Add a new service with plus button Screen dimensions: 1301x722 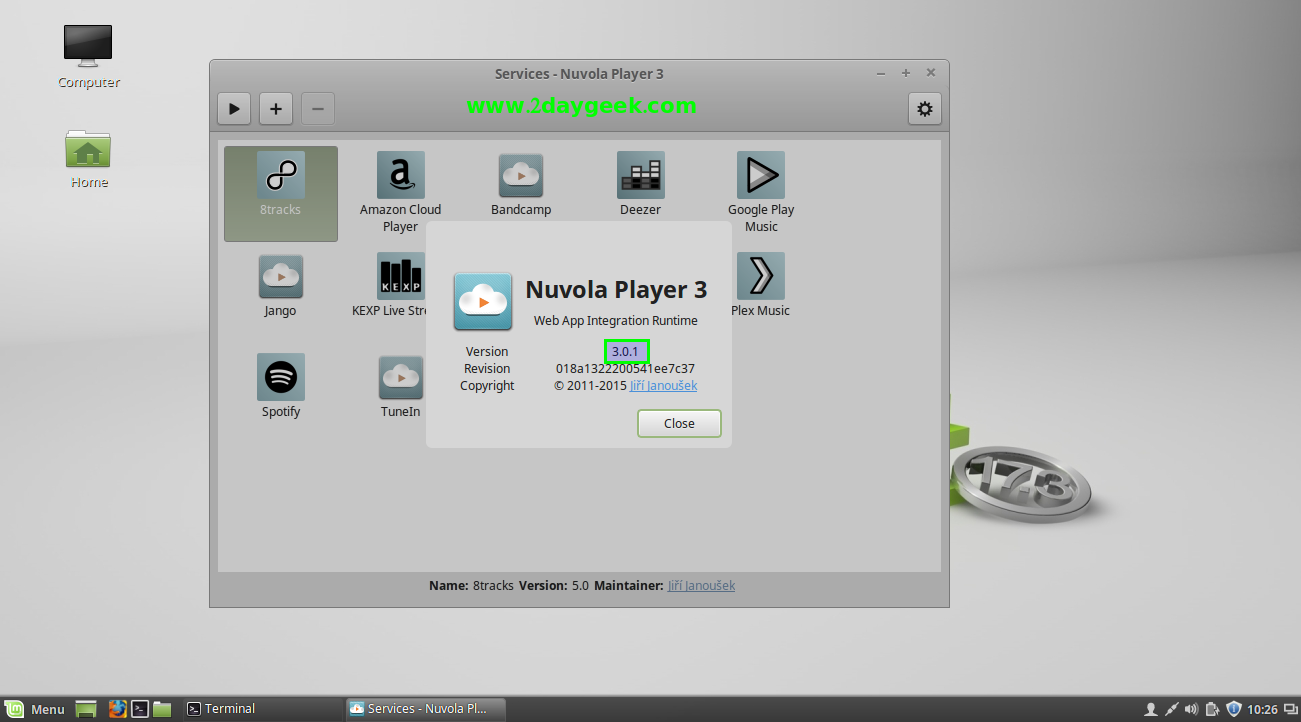coord(276,109)
